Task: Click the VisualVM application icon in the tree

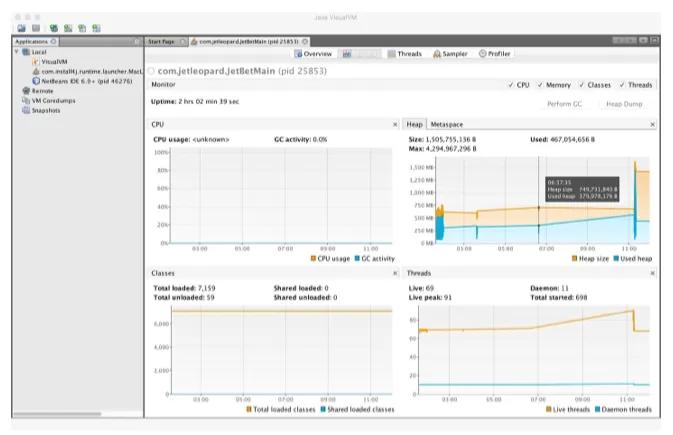Action: pos(36,62)
